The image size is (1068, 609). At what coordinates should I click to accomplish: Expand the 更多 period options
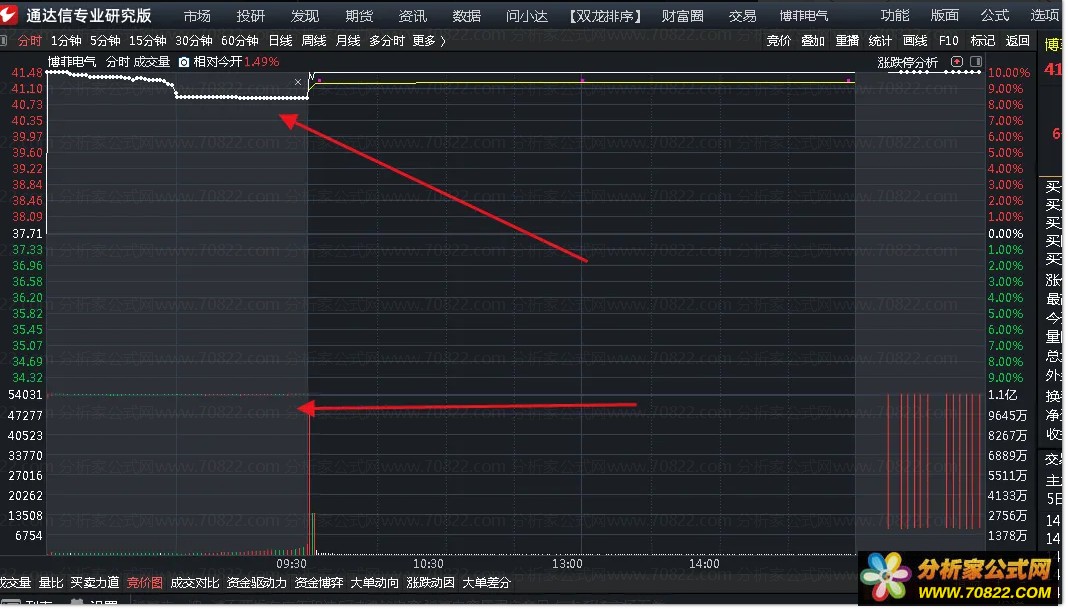click(429, 41)
